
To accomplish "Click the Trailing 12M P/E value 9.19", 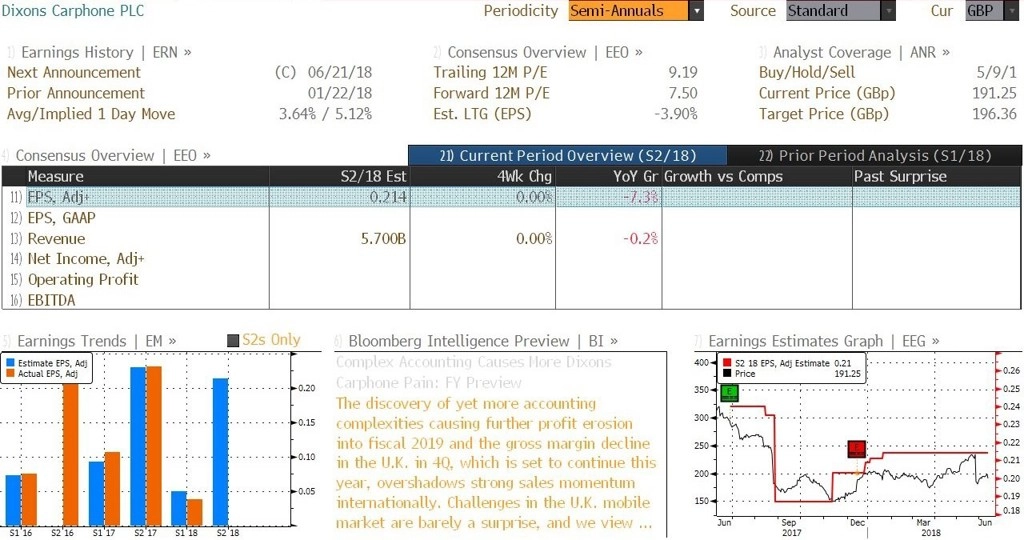I will click(x=683, y=72).
